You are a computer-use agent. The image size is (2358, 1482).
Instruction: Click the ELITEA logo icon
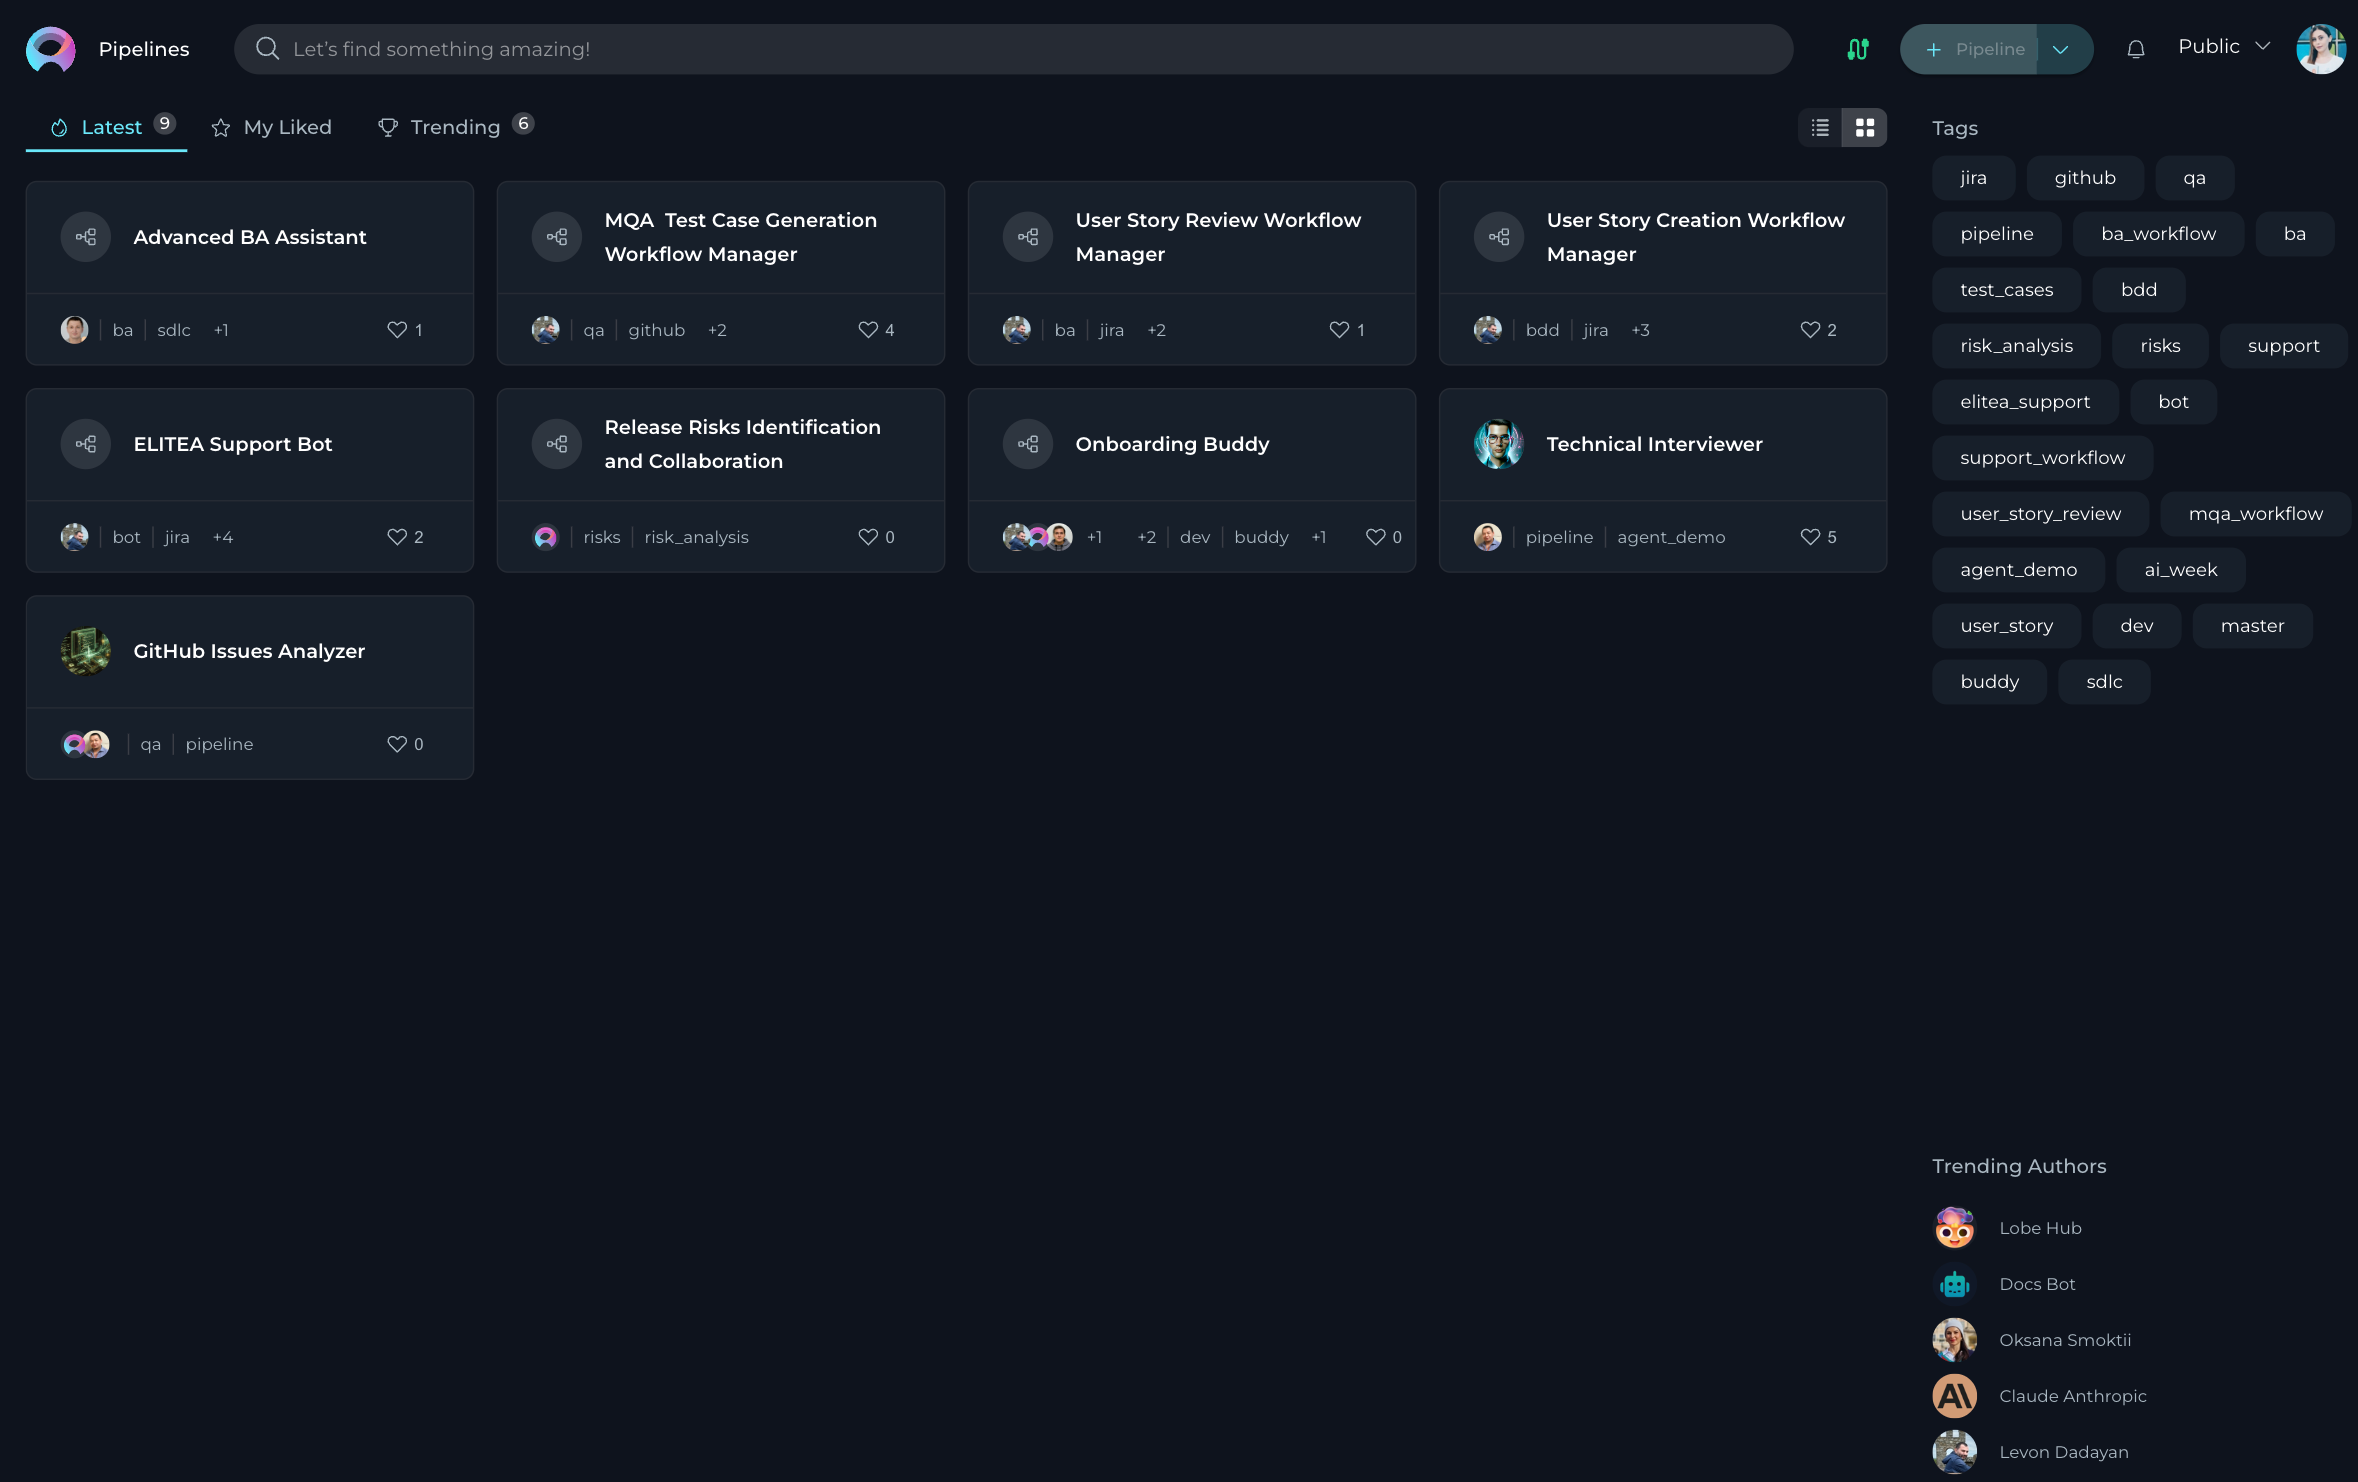tap(51, 49)
